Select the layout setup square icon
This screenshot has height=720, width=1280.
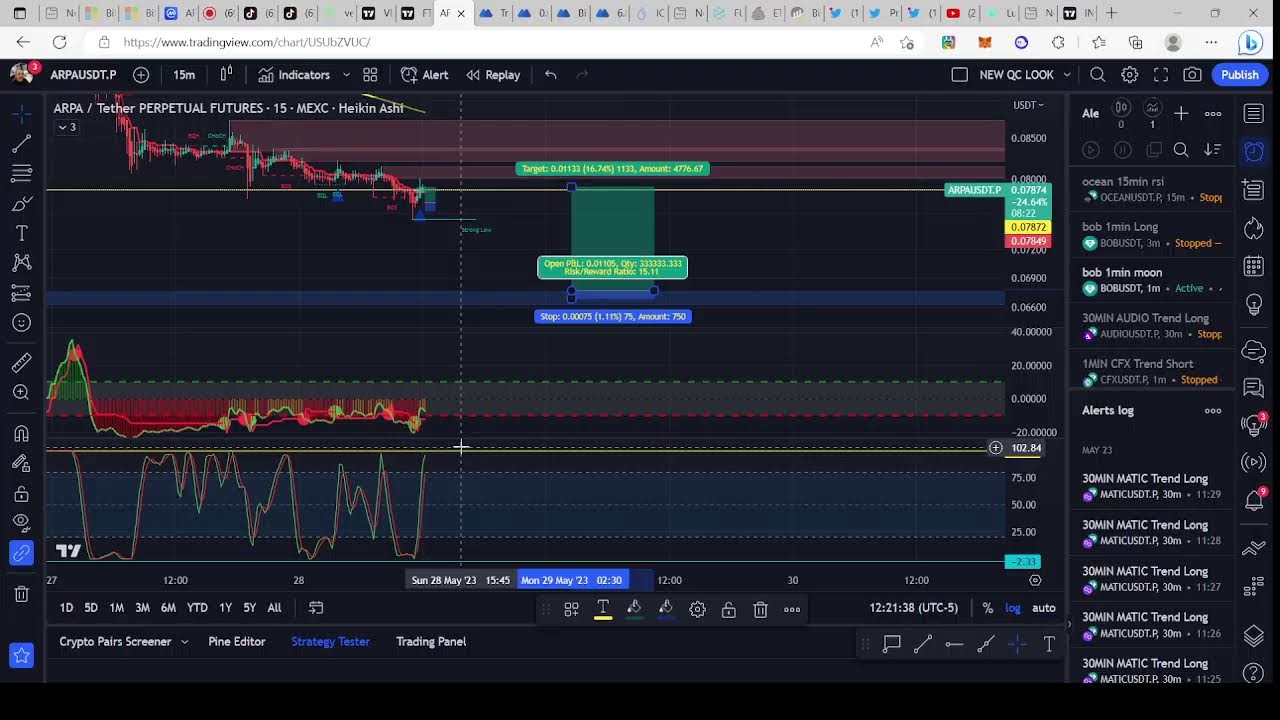pyautogui.click(x=960, y=75)
